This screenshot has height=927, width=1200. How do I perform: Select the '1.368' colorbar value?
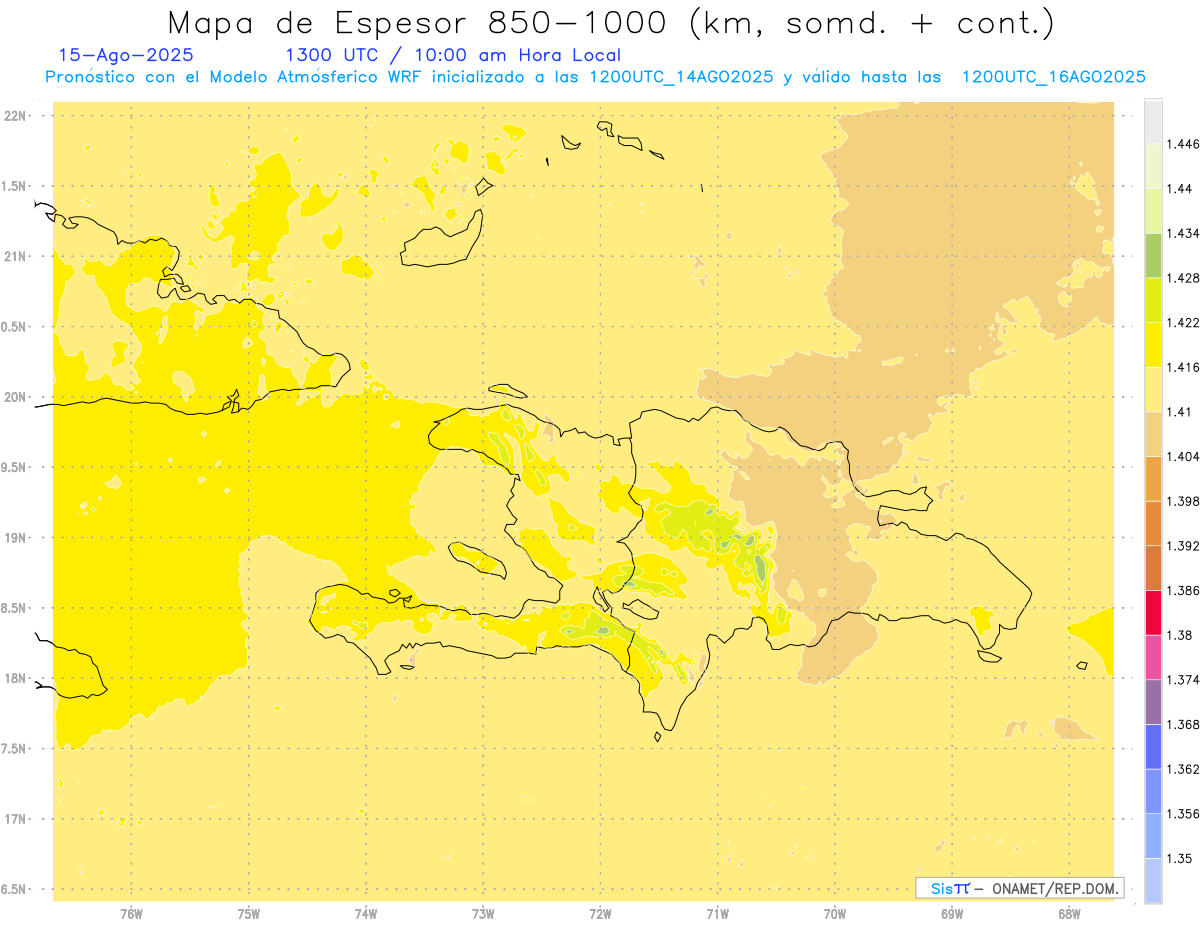[x=1184, y=724]
